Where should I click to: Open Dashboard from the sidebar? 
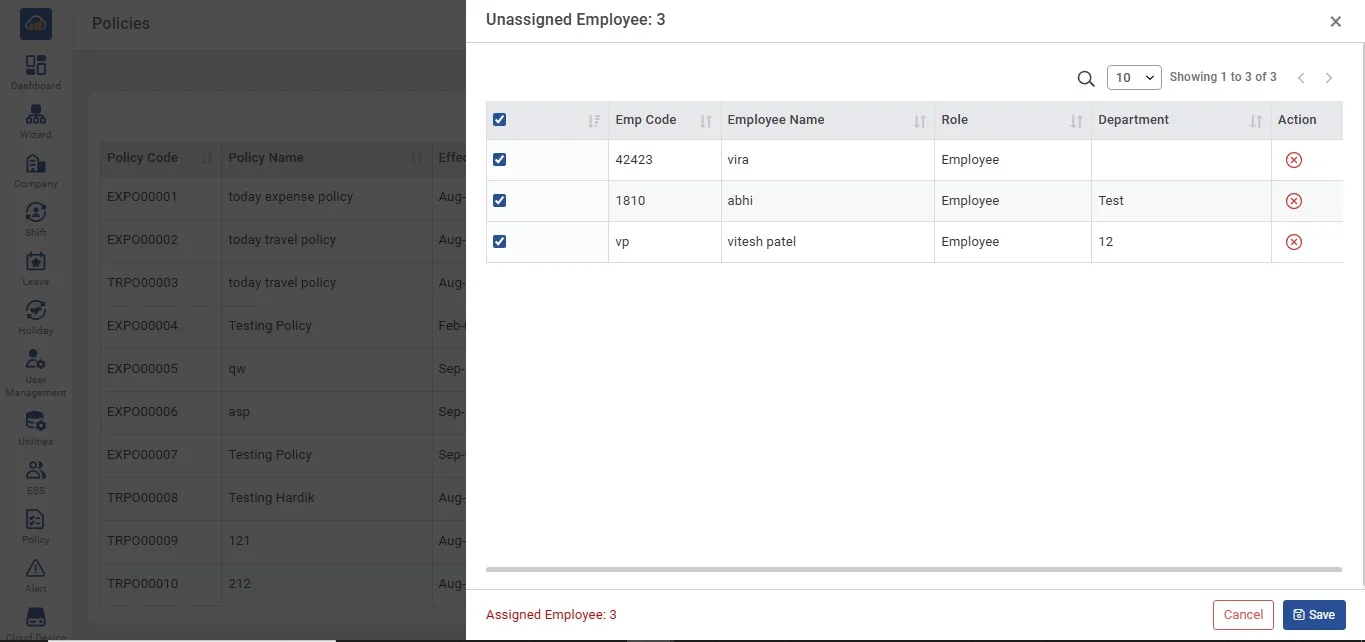36,72
